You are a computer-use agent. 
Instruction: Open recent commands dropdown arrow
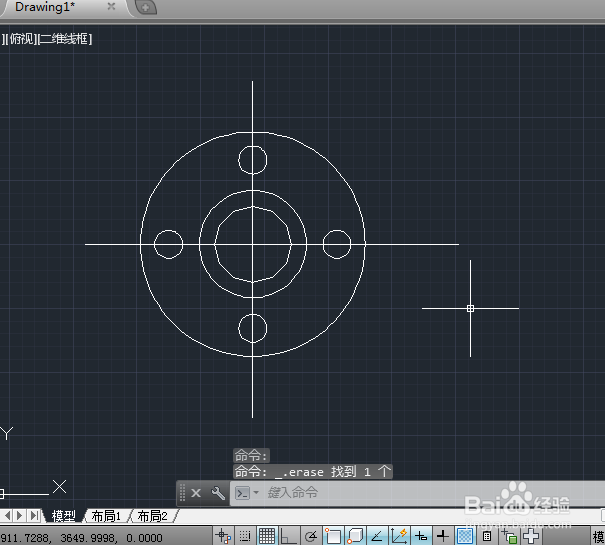(256, 493)
